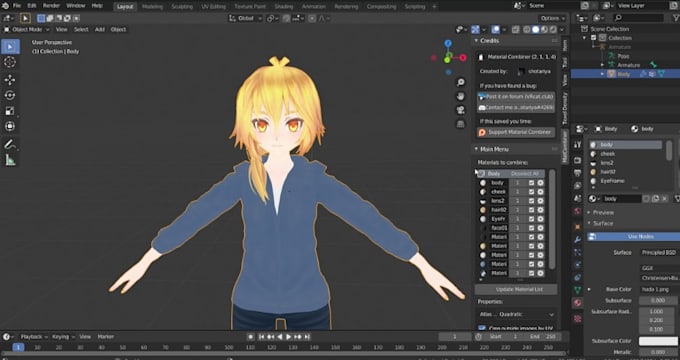680x360 pixels.
Task: Click the Metallic value slider
Action: point(659,352)
